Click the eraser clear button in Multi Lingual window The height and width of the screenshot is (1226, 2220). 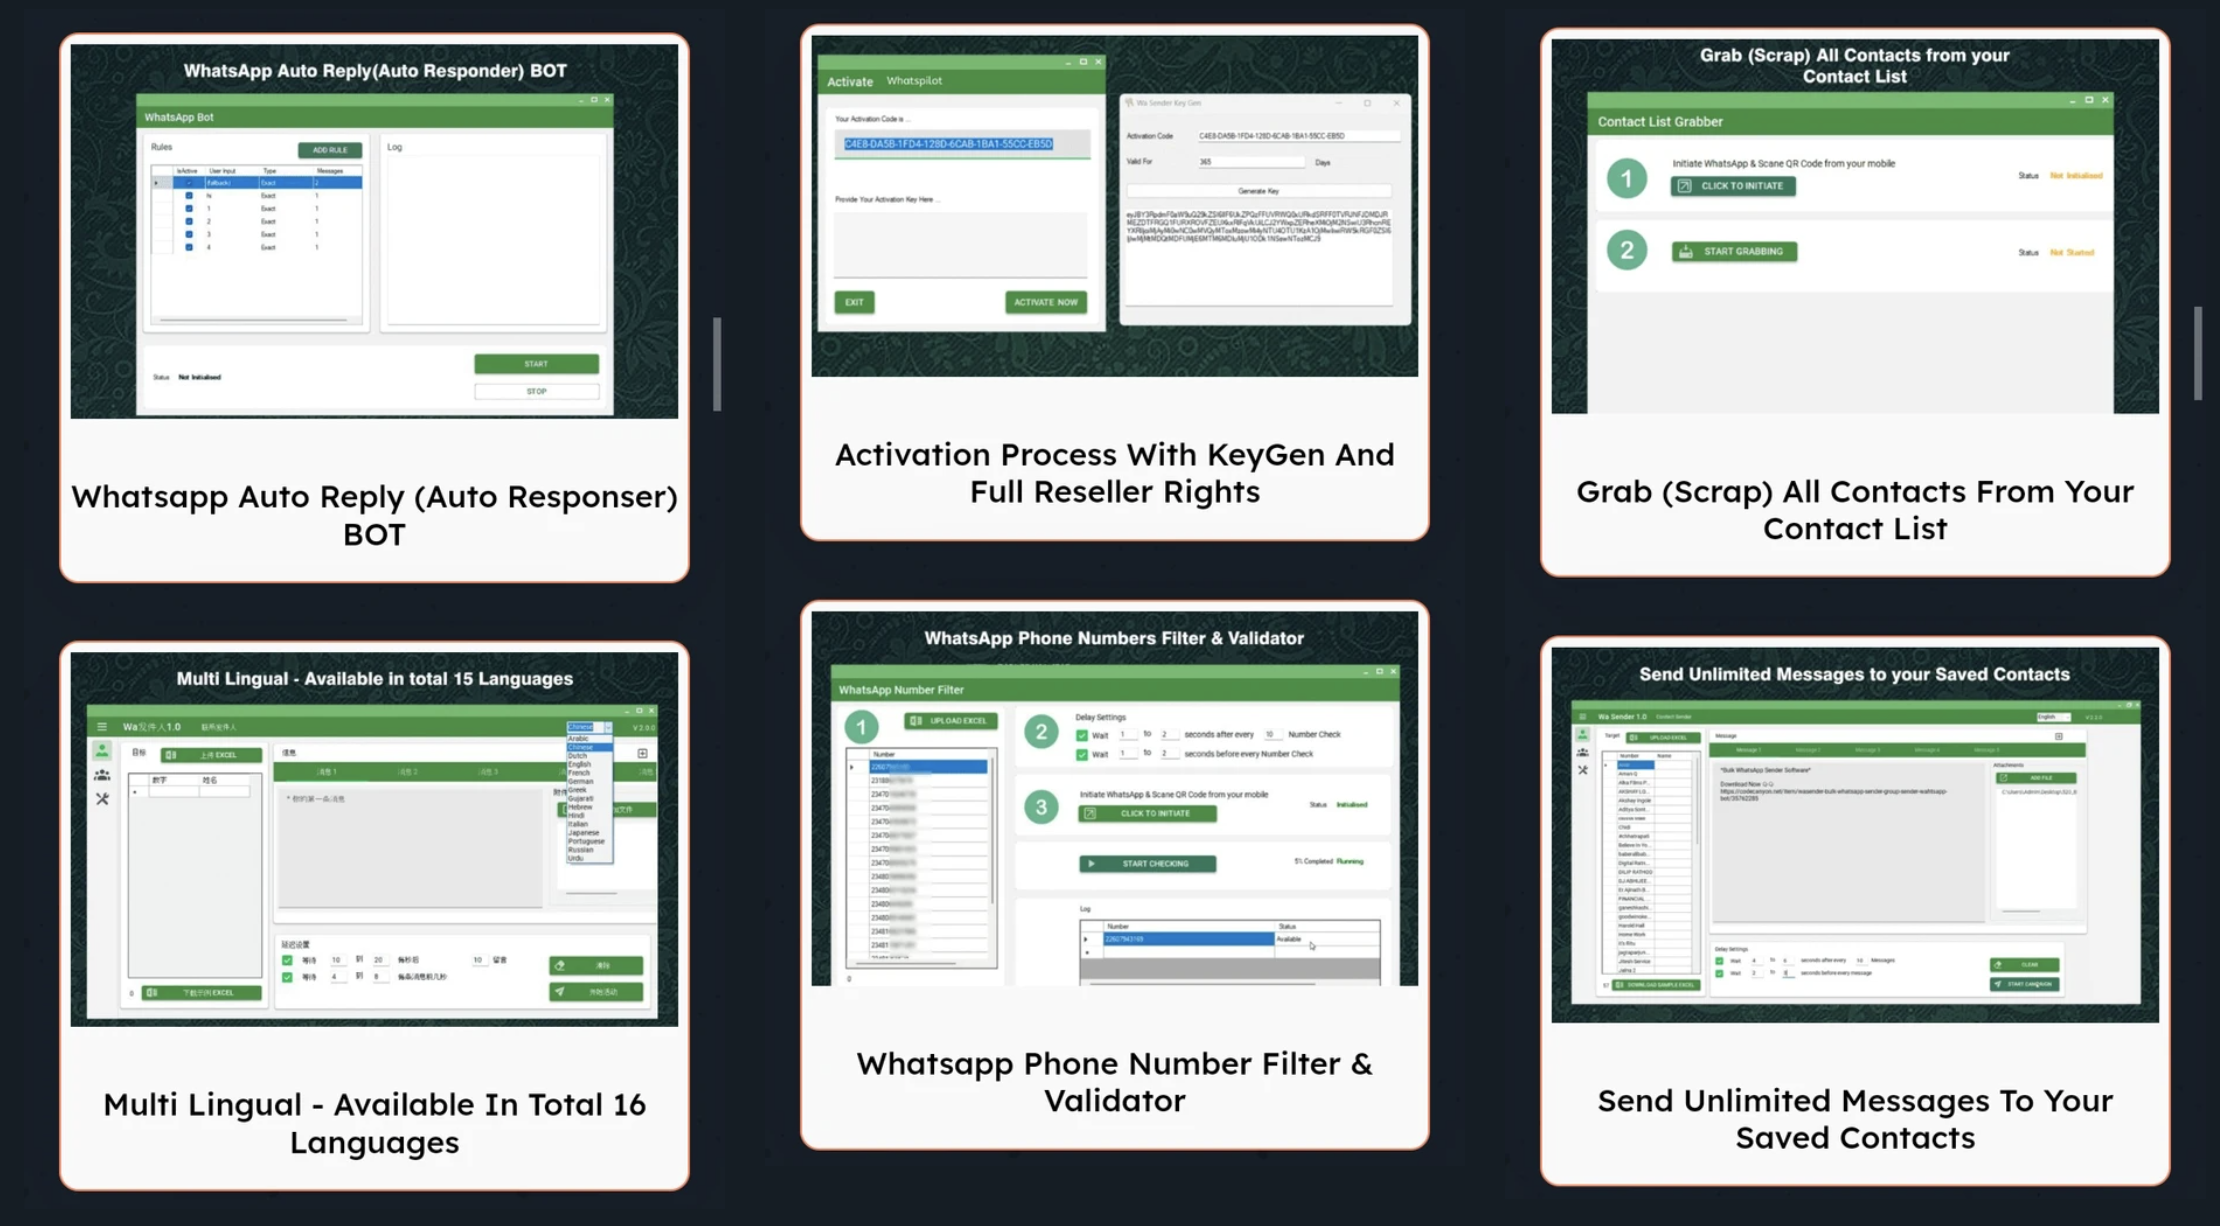[596, 965]
